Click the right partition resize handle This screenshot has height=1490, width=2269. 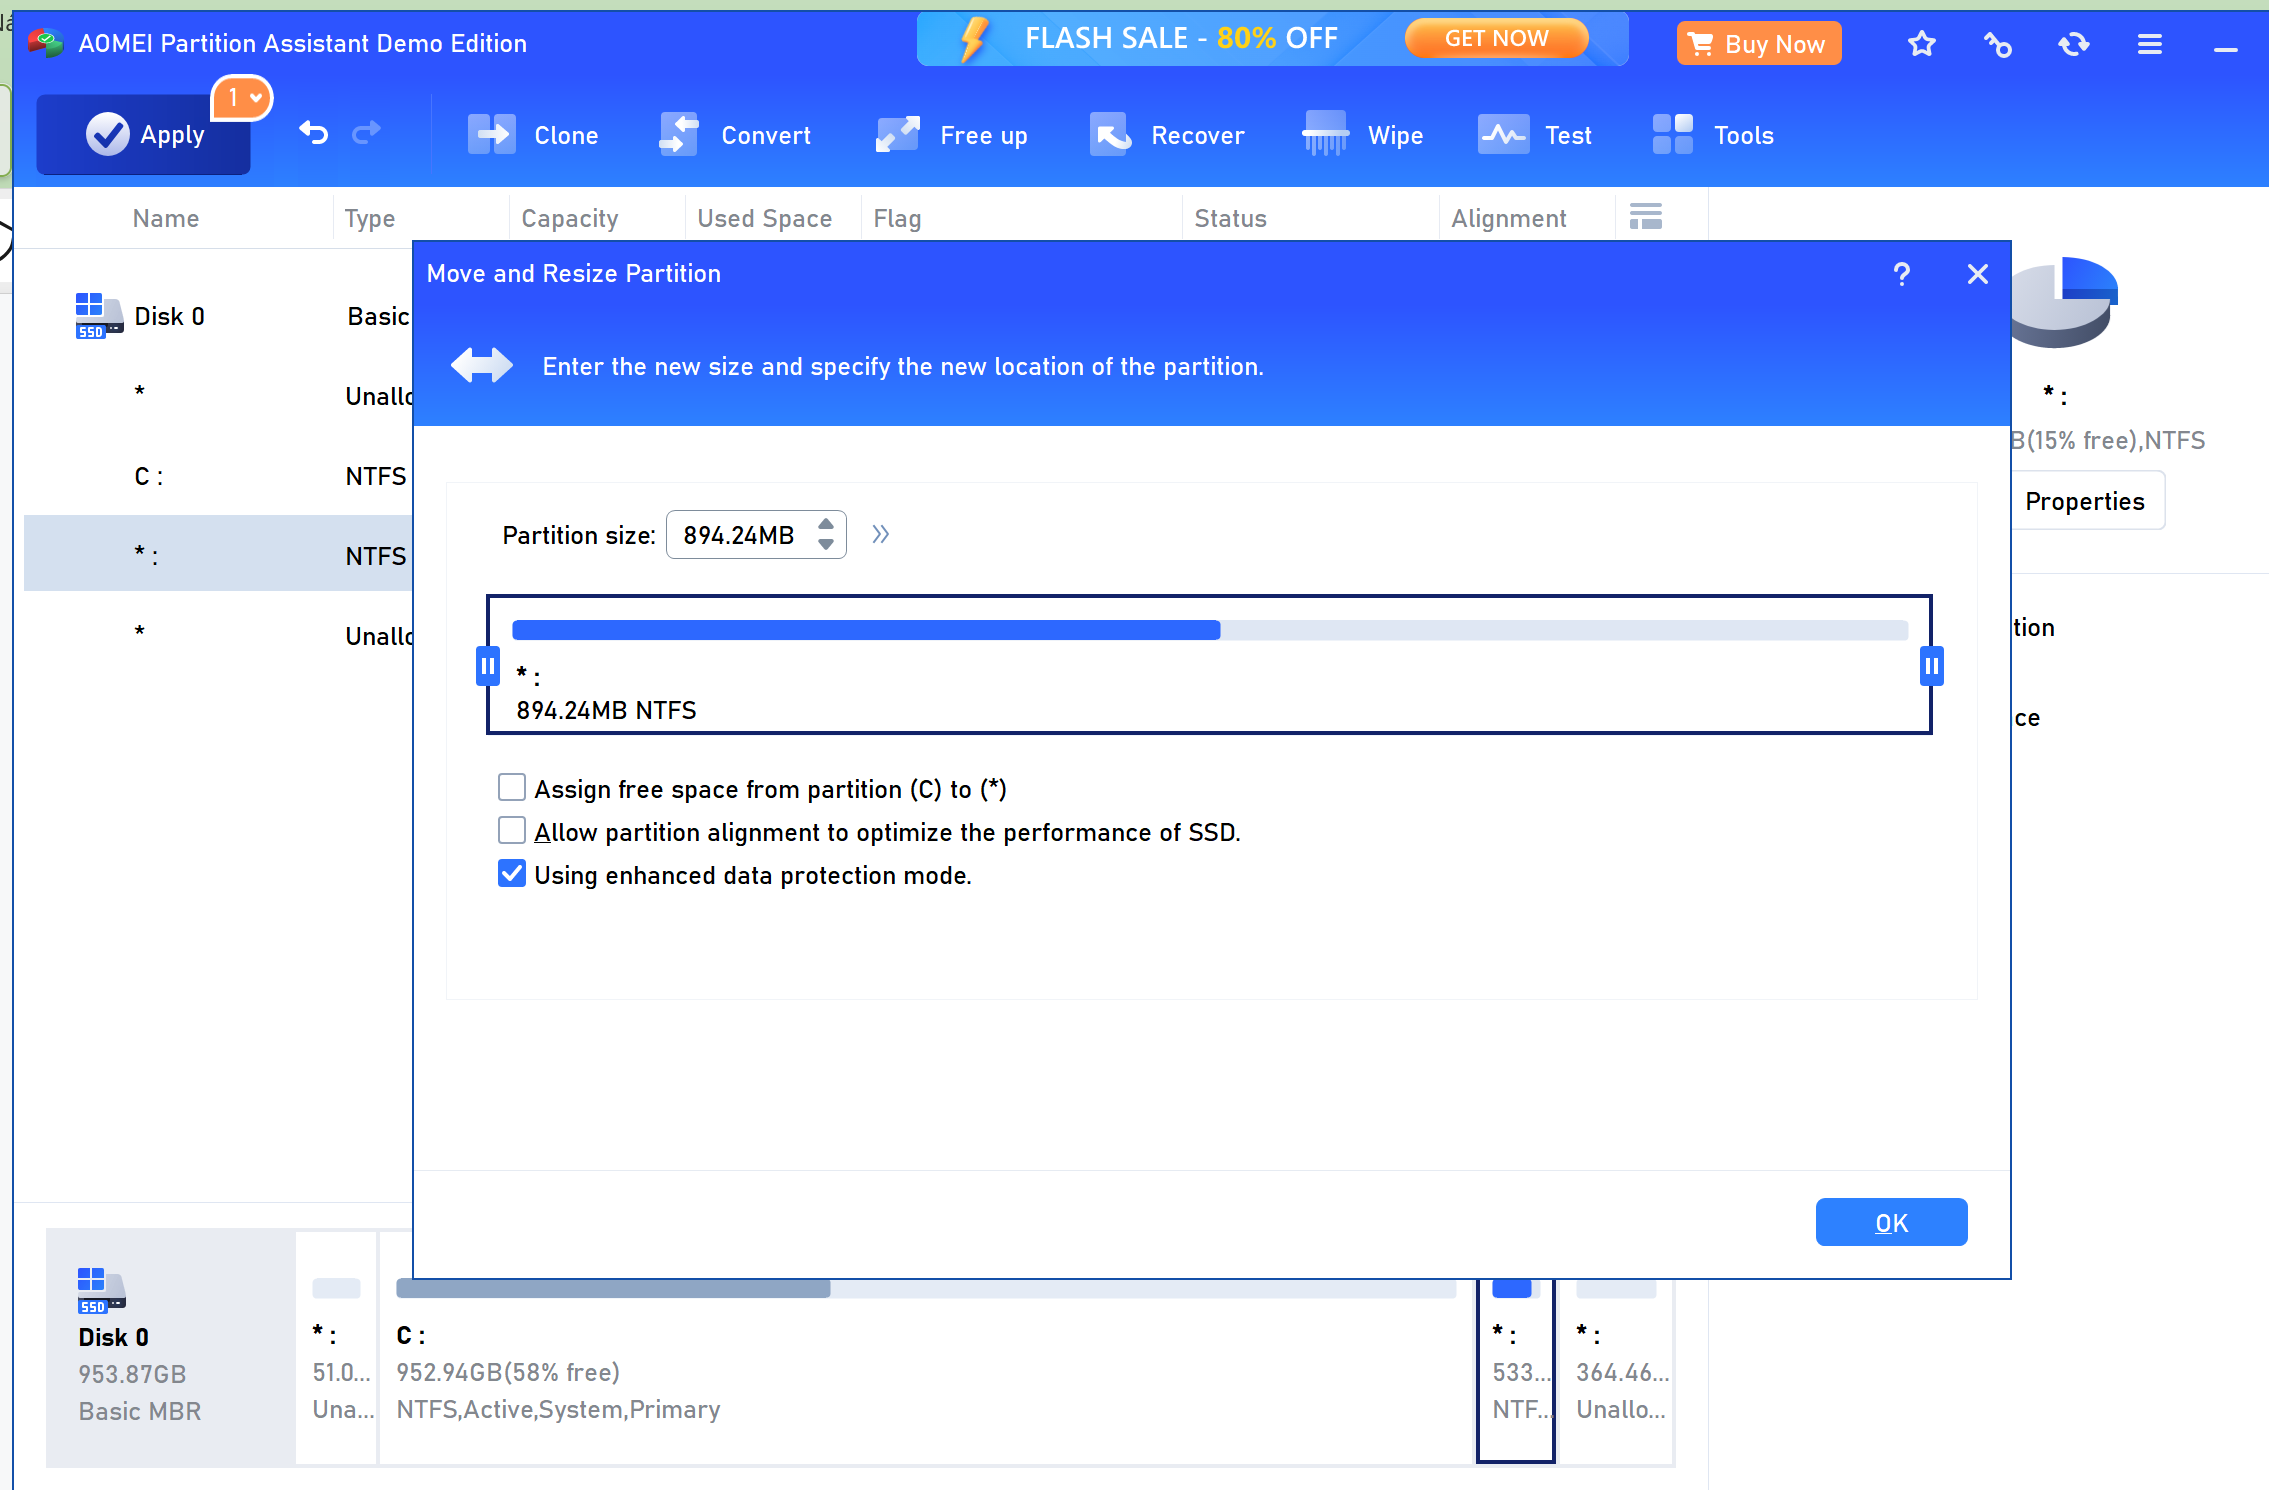tap(1931, 665)
